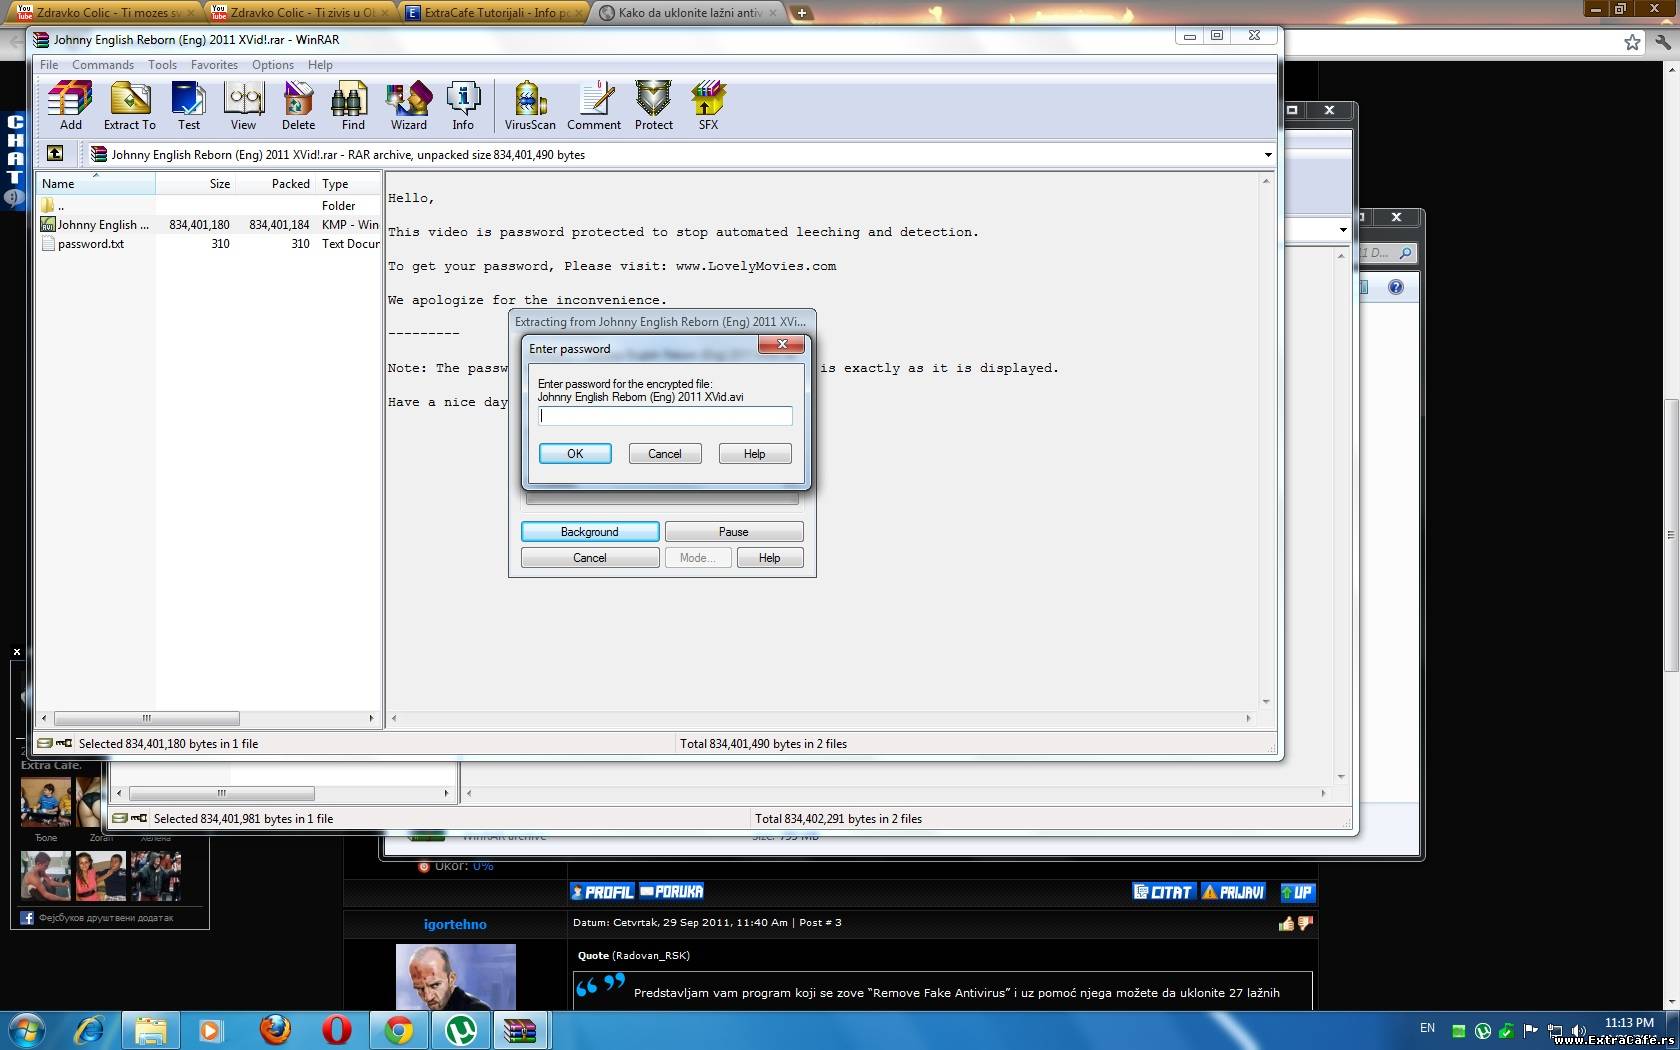Open the Tools menu
The width and height of the screenshot is (1680, 1050).
tap(162, 65)
